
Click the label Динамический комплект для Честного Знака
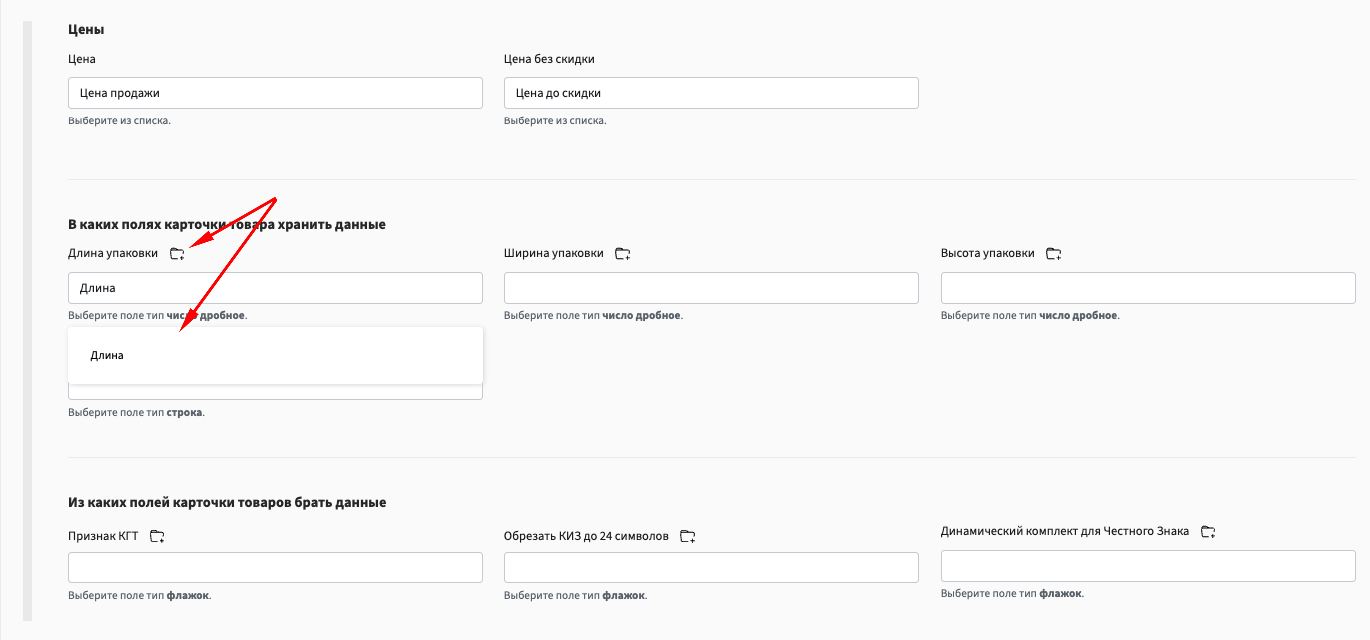pyautogui.click(x=1065, y=531)
